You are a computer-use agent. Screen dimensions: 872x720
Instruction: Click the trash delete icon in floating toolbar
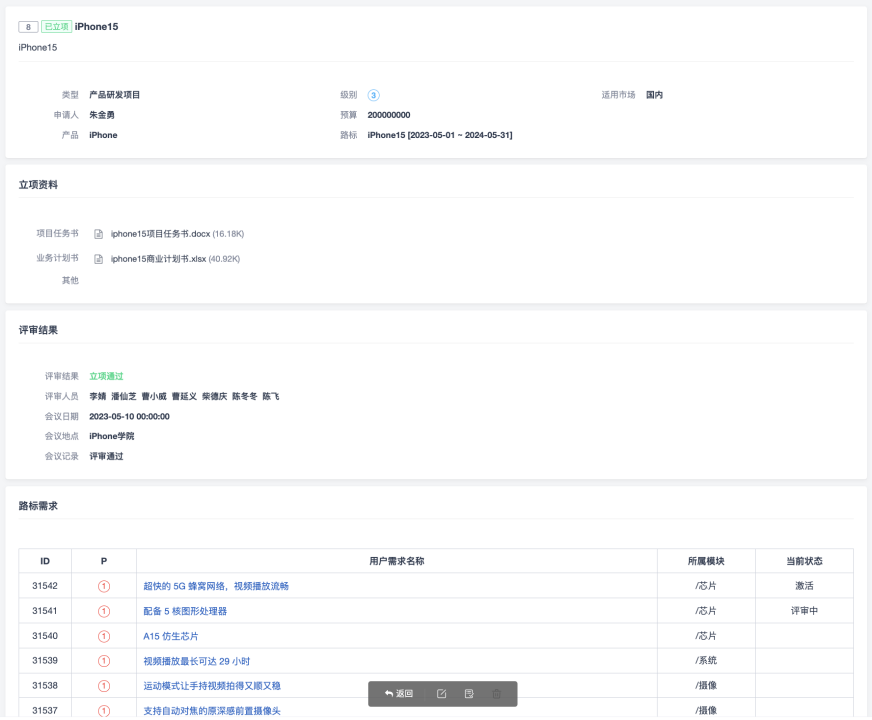coord(497,693)
